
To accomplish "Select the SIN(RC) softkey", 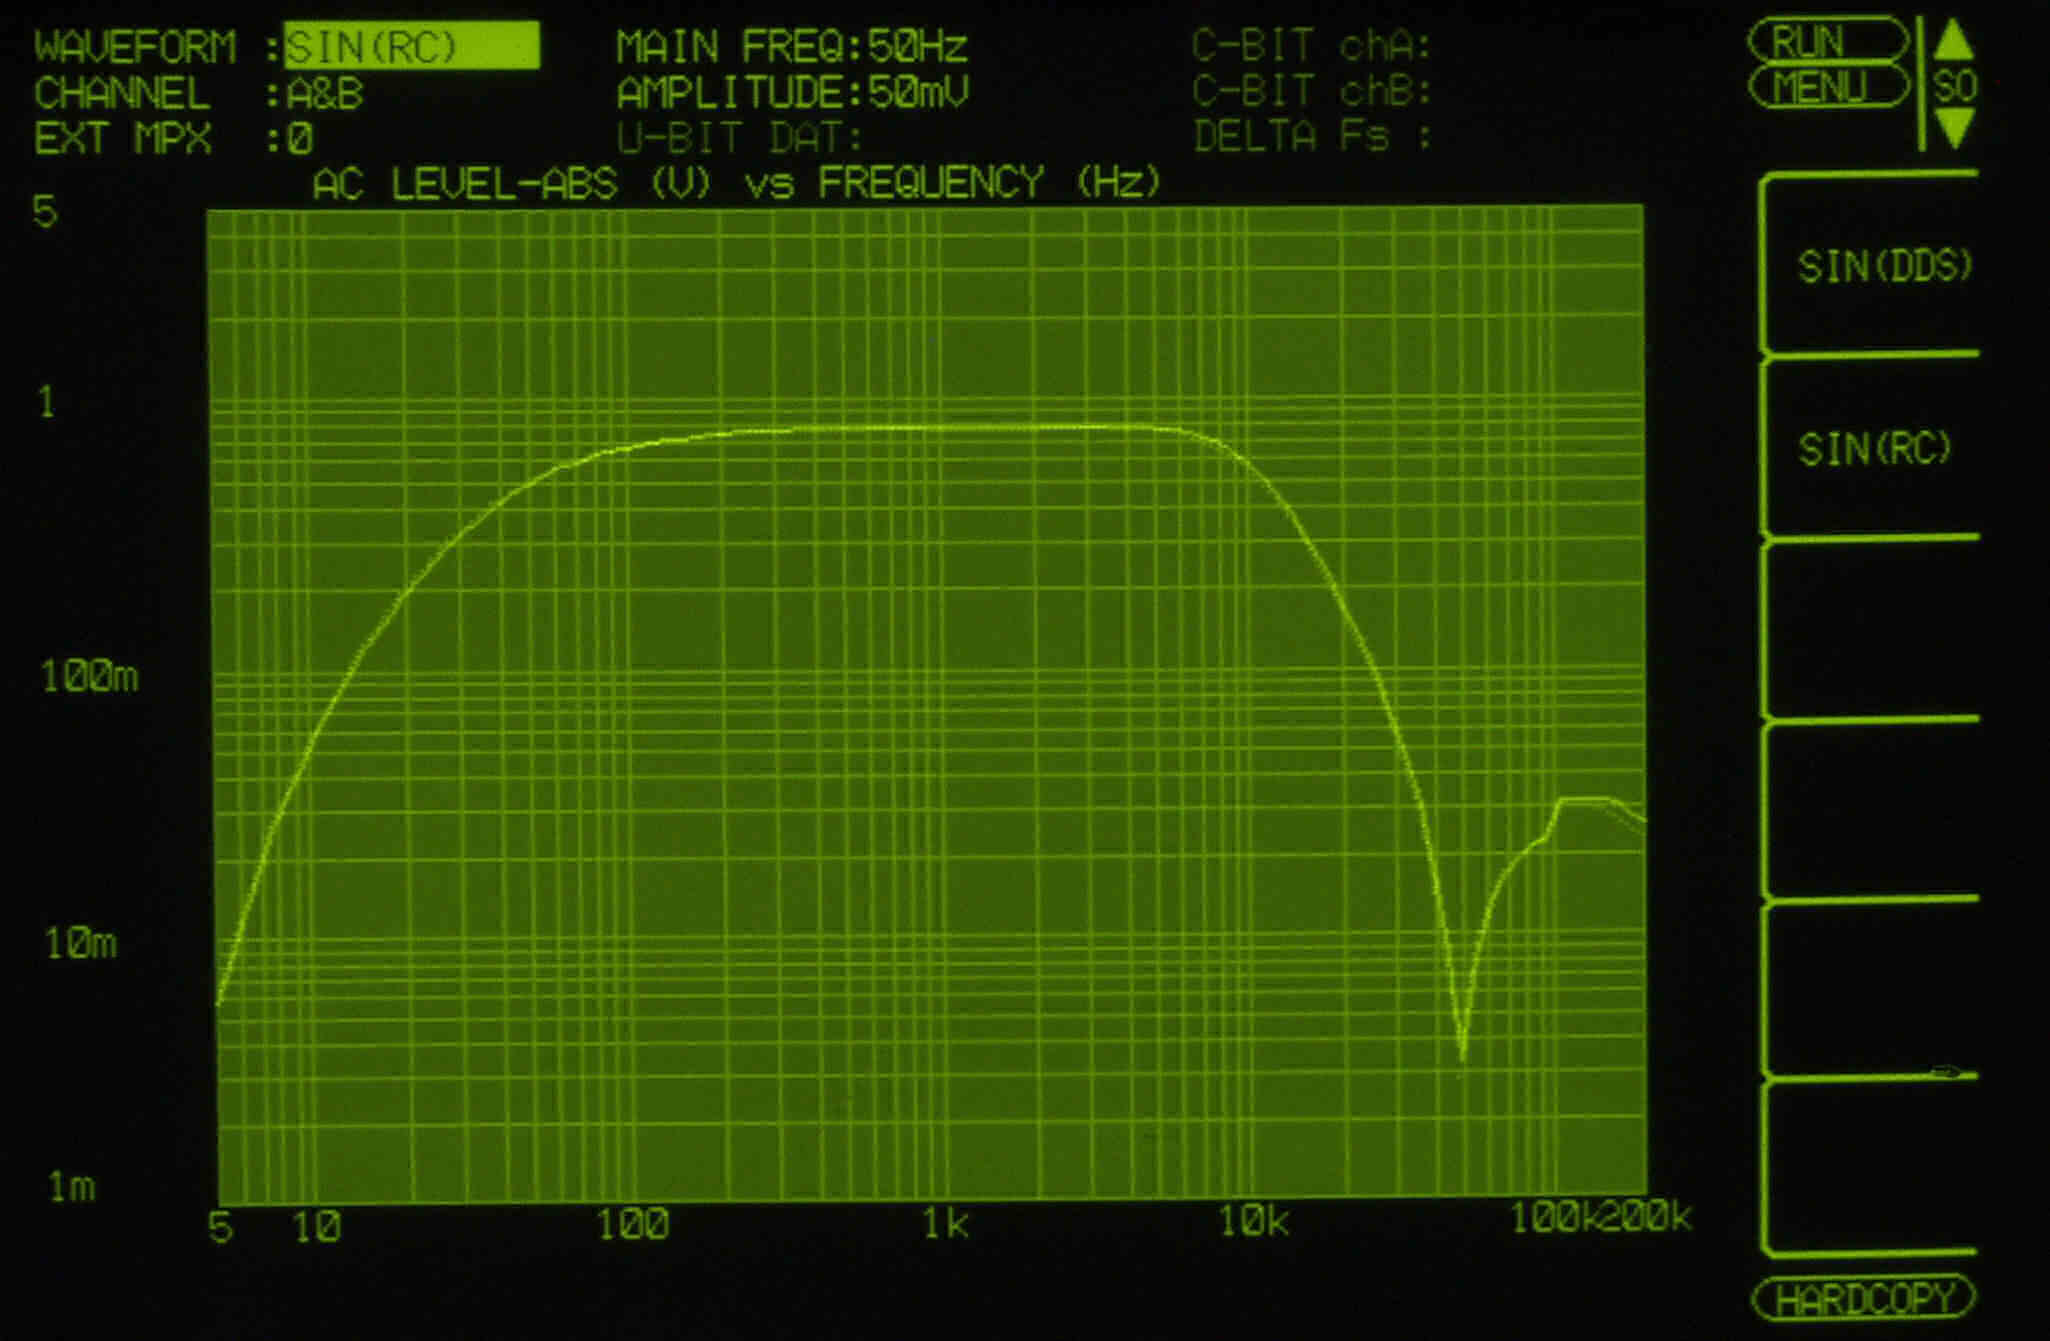I will [x=1874, y=449].
